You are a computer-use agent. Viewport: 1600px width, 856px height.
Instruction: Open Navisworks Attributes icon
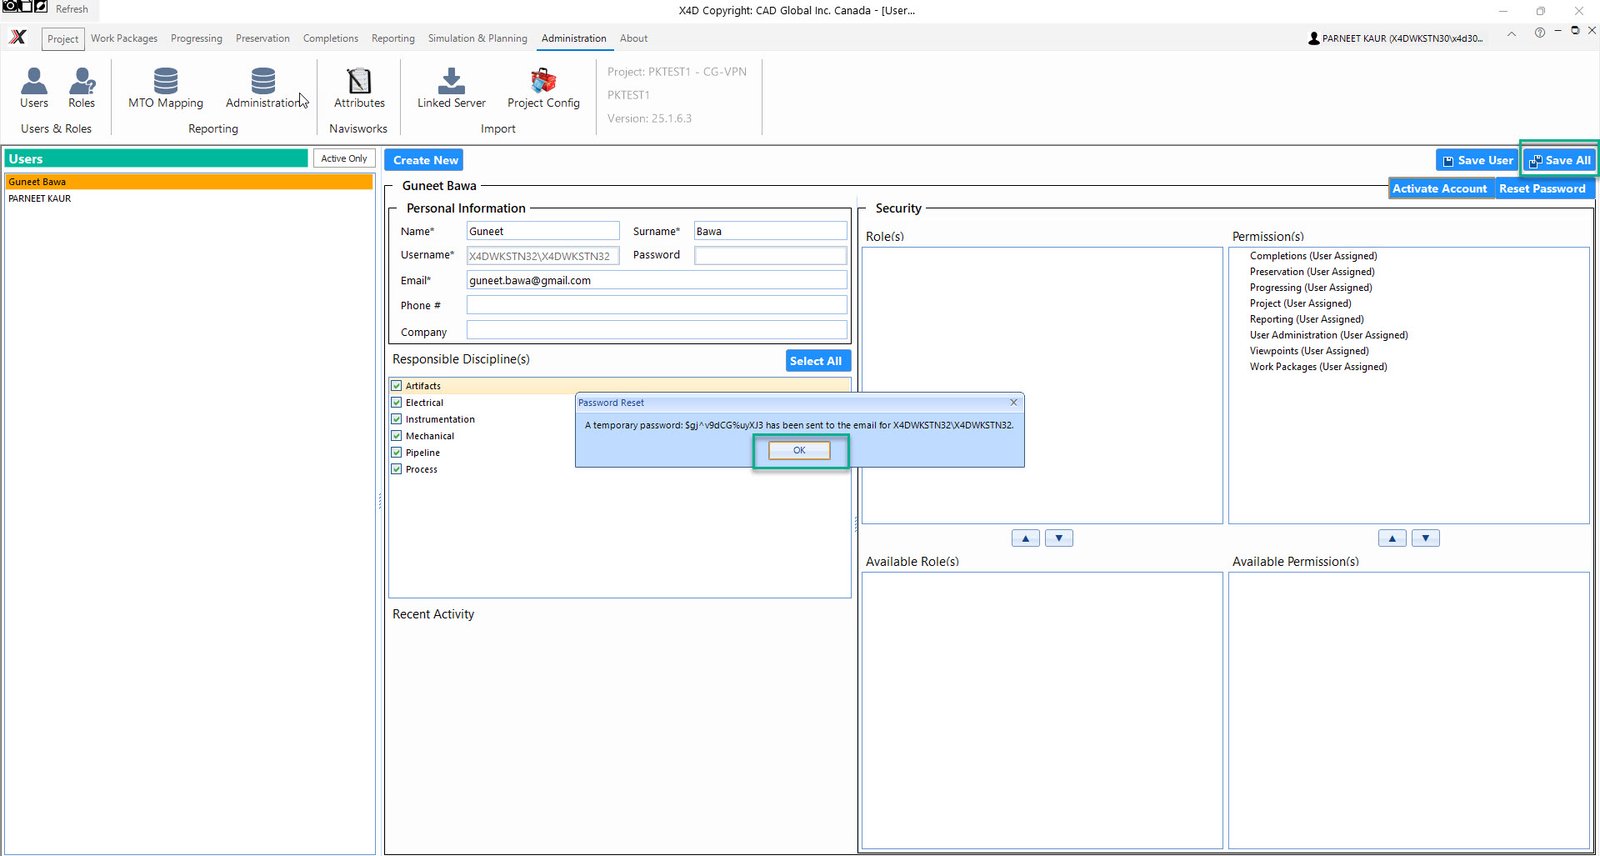click(x=359, y=82)
